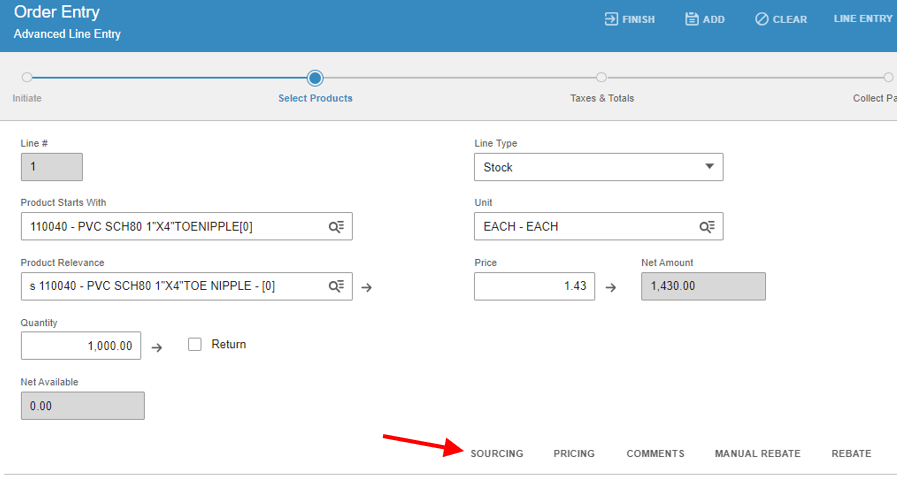
Task: Click the 'Taxes & Totals' step label
Action: 602,98
